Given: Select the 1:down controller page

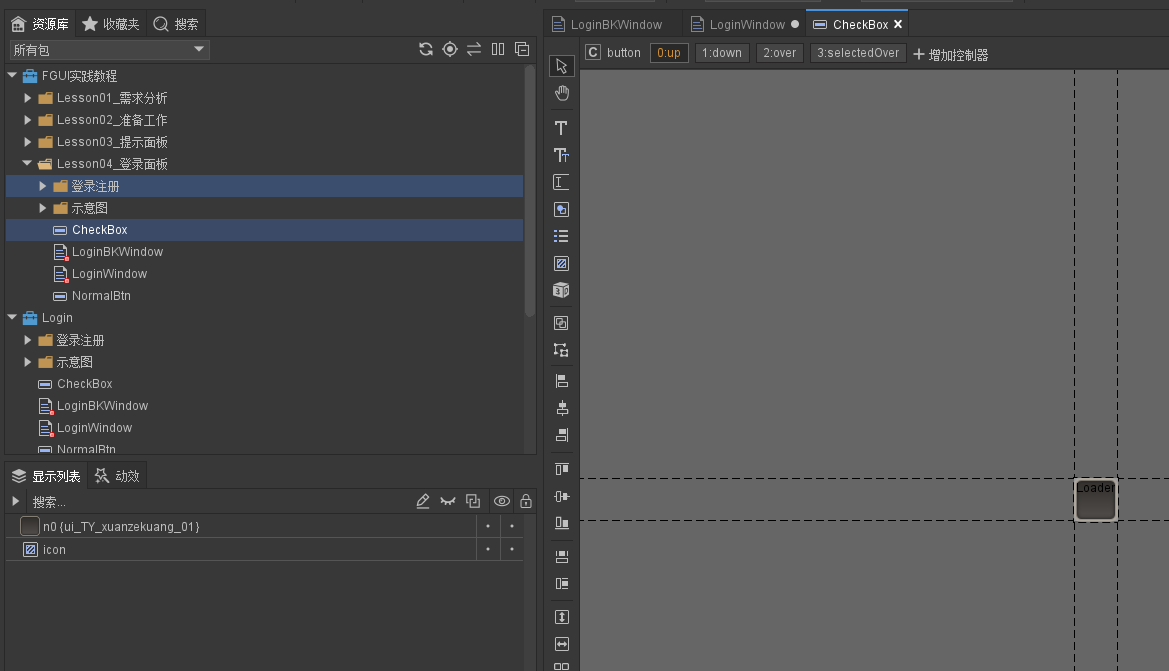Looking at the screenshot, I should point(721,53).
